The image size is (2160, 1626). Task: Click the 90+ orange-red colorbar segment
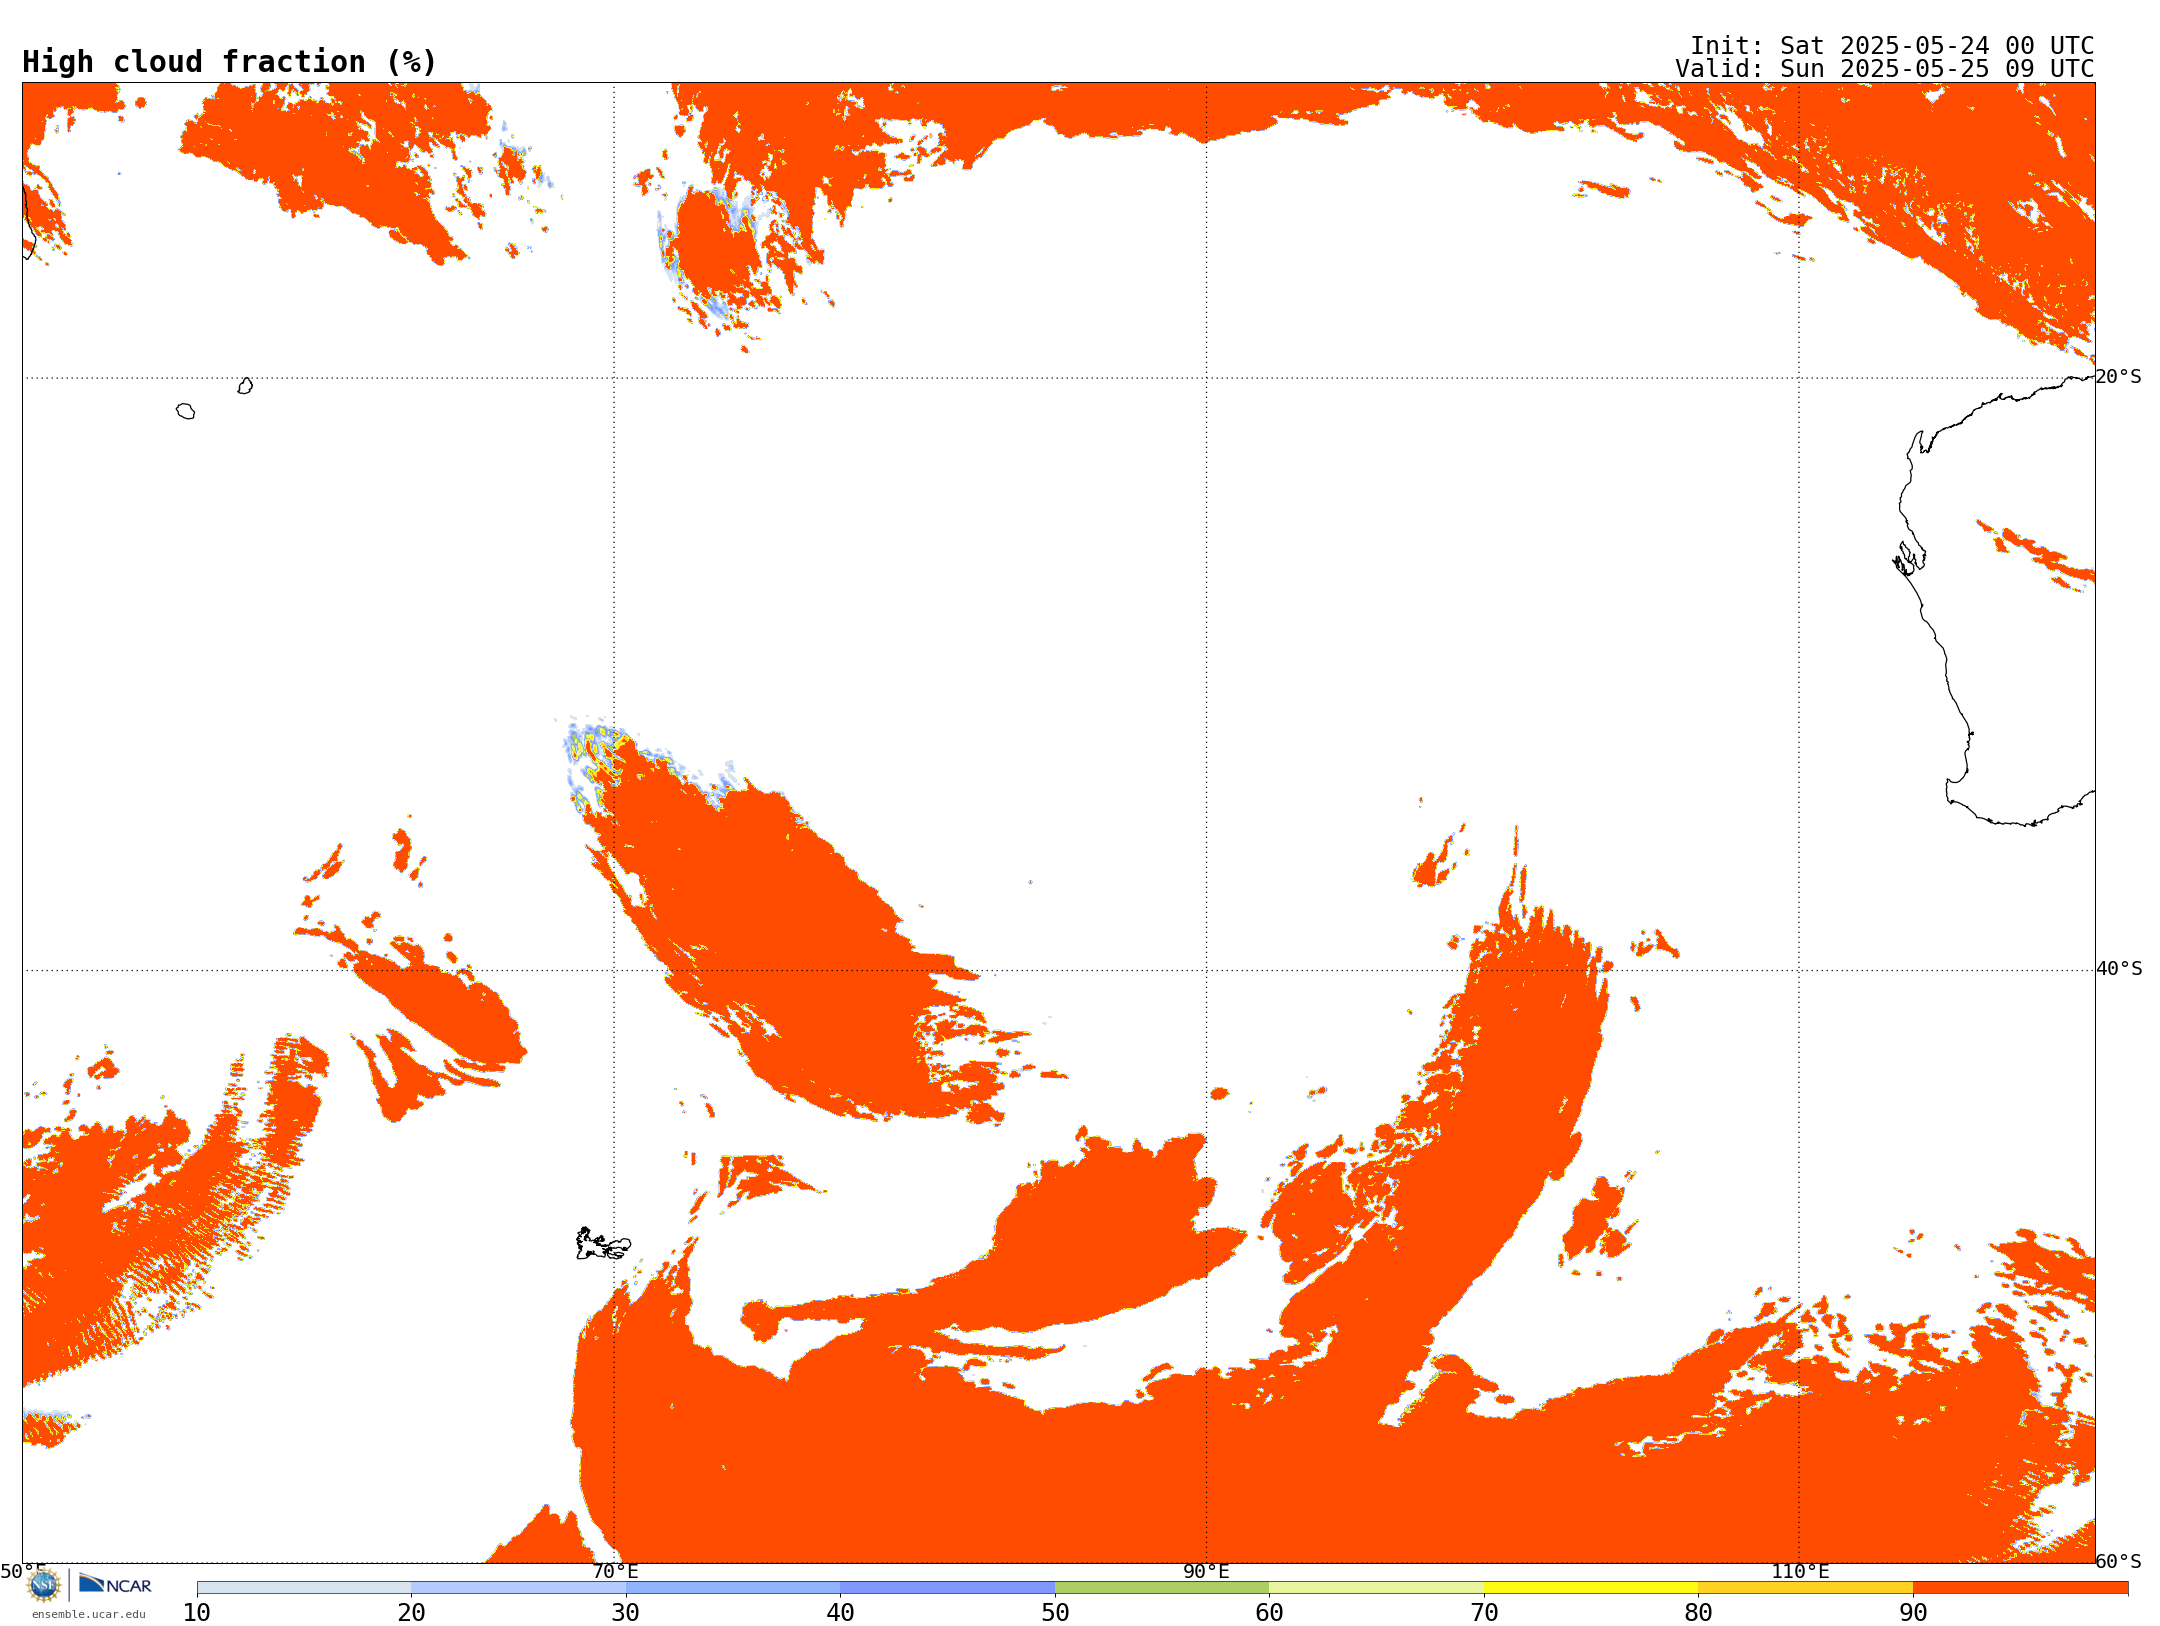point(2020,1588)
